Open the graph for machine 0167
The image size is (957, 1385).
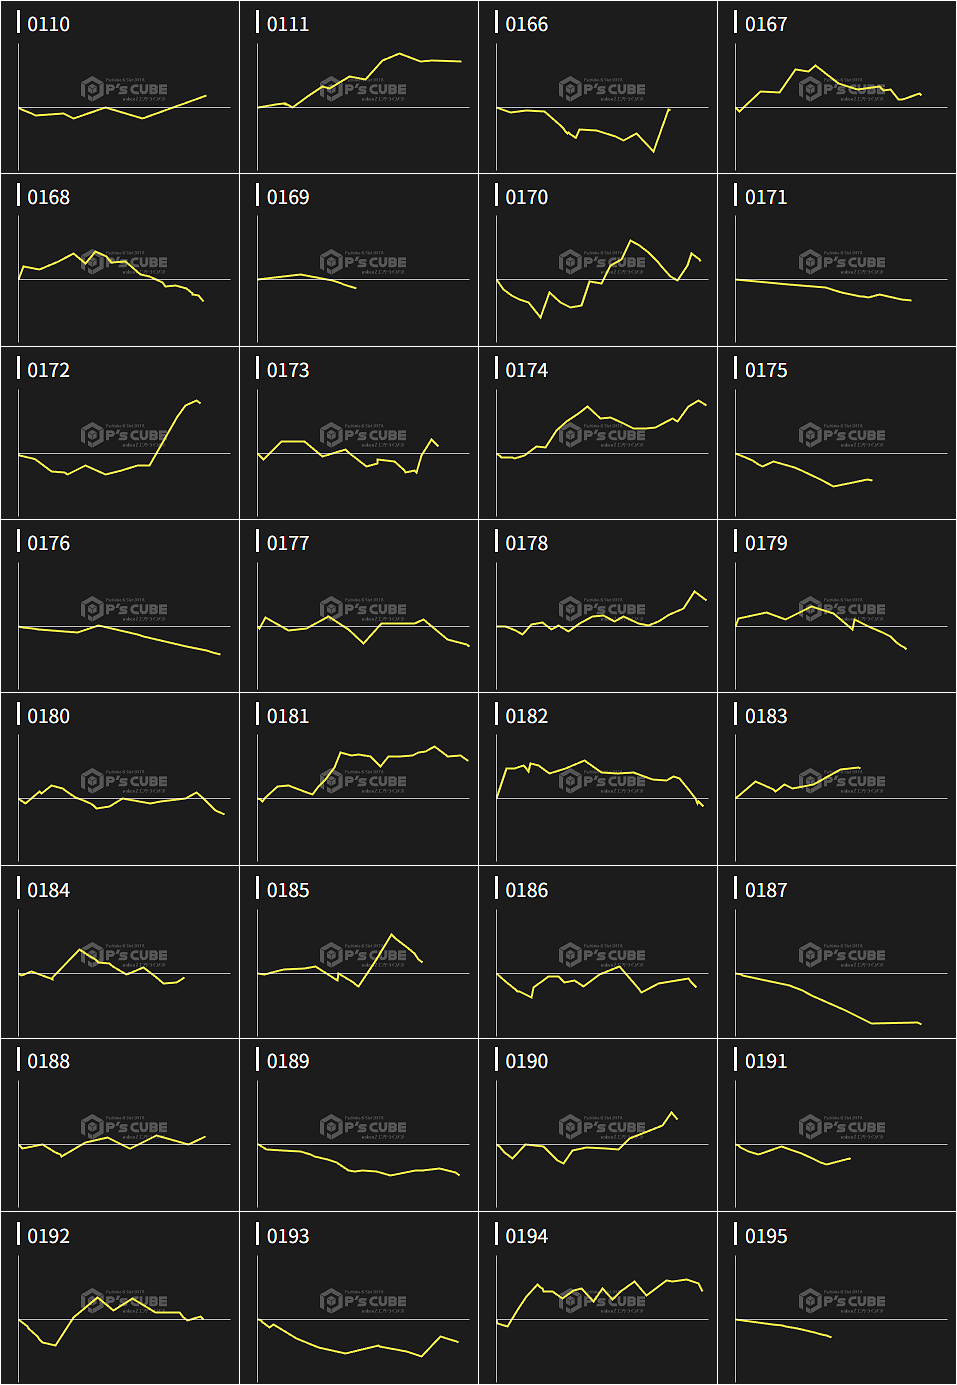coord(837,100)
